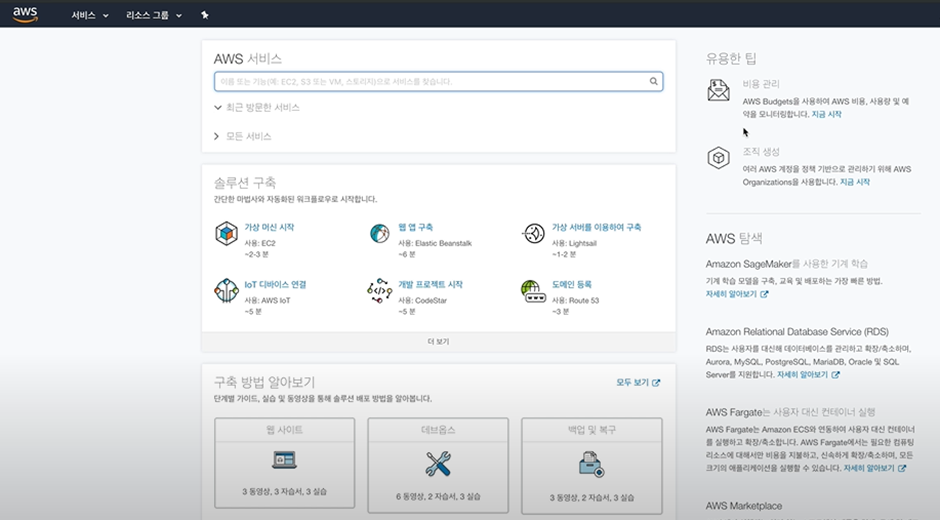
Task: Expand 모든 서비스 section
Action: [x=243, y=136]
